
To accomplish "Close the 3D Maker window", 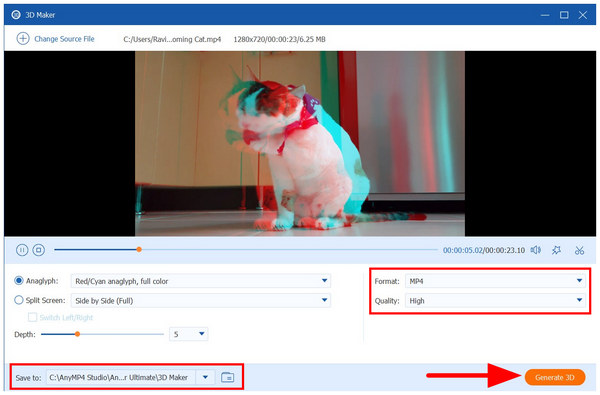I will [583, 15].
